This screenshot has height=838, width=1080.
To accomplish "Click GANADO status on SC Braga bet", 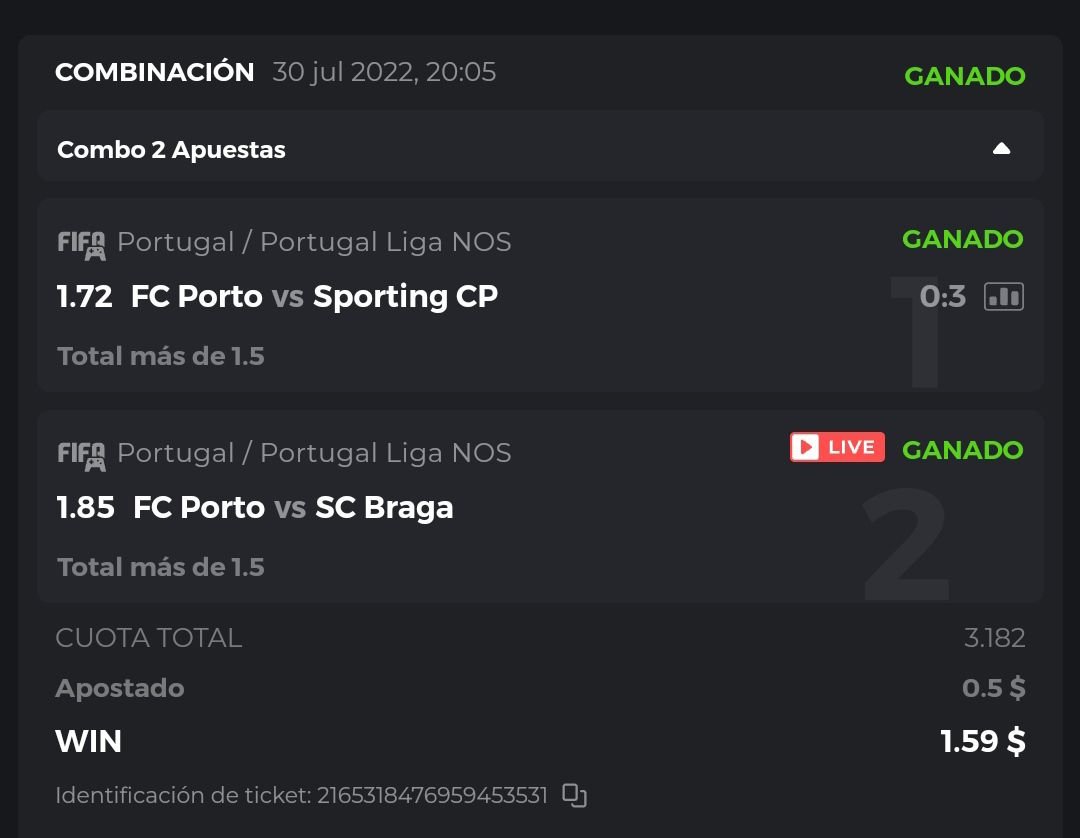I will (962, 450).
